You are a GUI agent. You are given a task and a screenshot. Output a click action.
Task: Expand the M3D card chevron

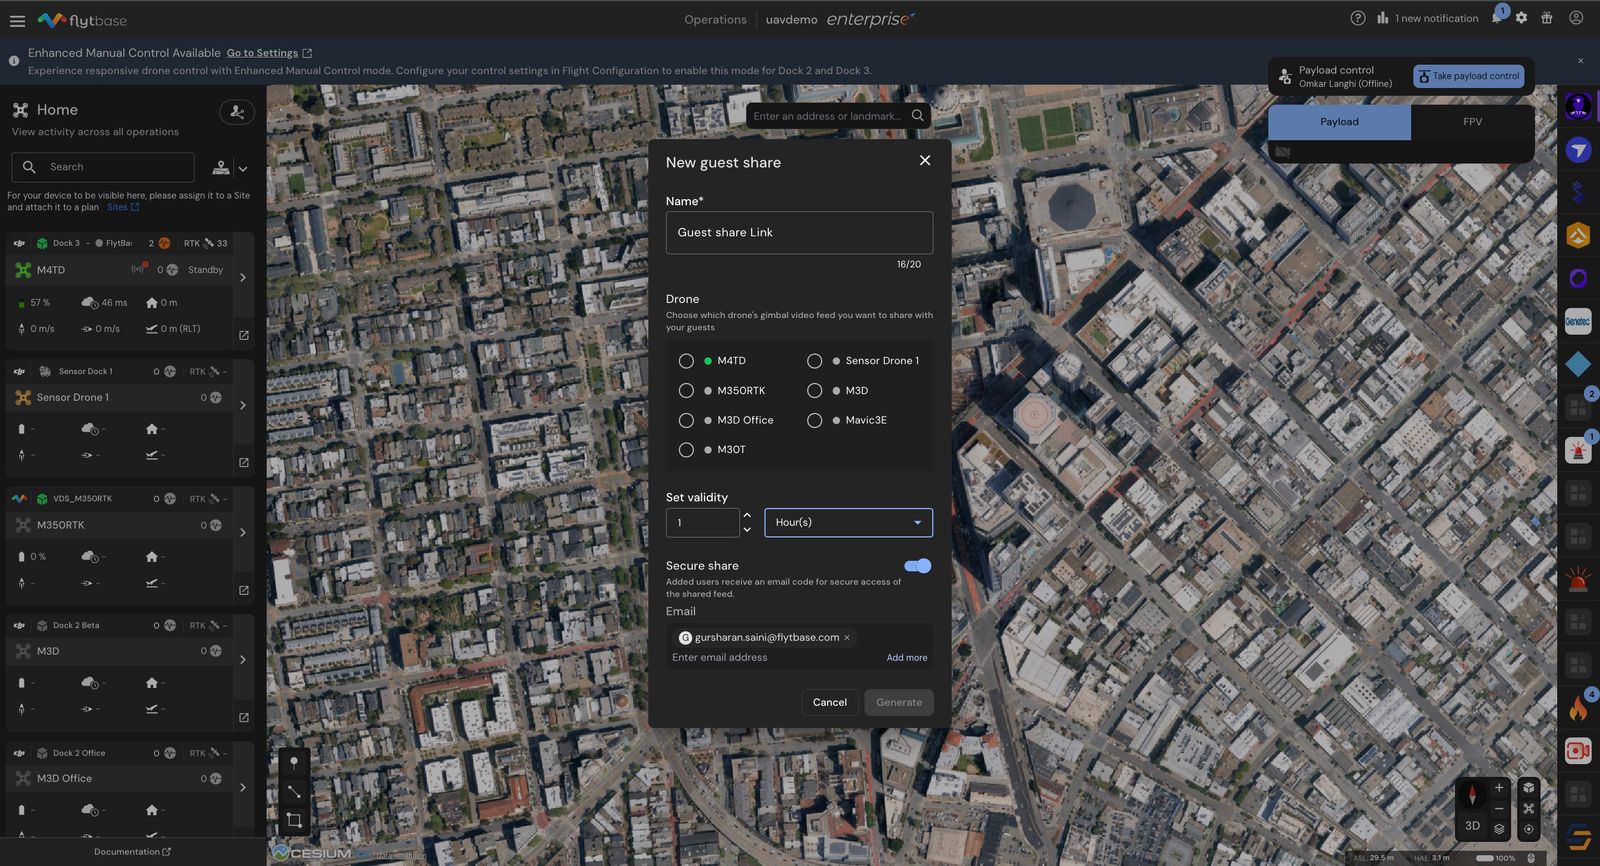tap(243, 660)
